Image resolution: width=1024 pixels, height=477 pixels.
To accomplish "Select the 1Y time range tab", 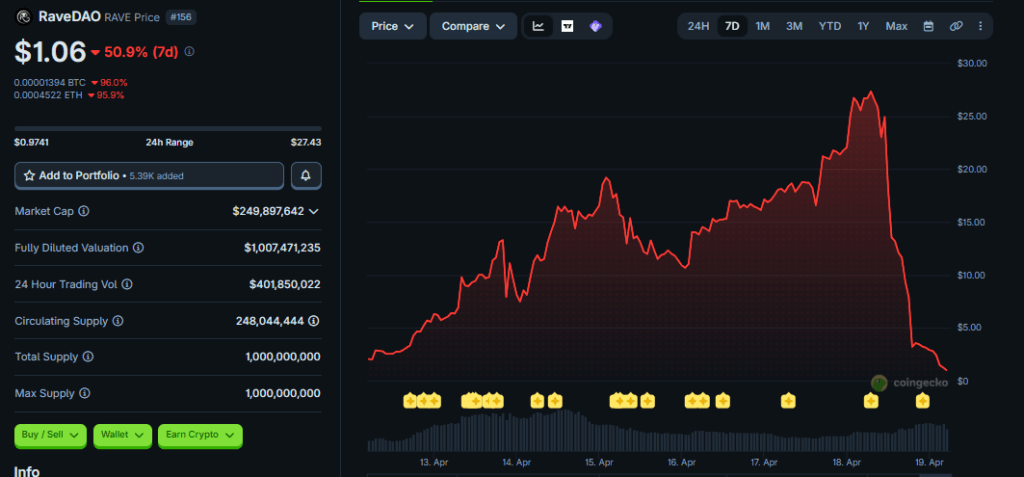I will click(863, 26).
